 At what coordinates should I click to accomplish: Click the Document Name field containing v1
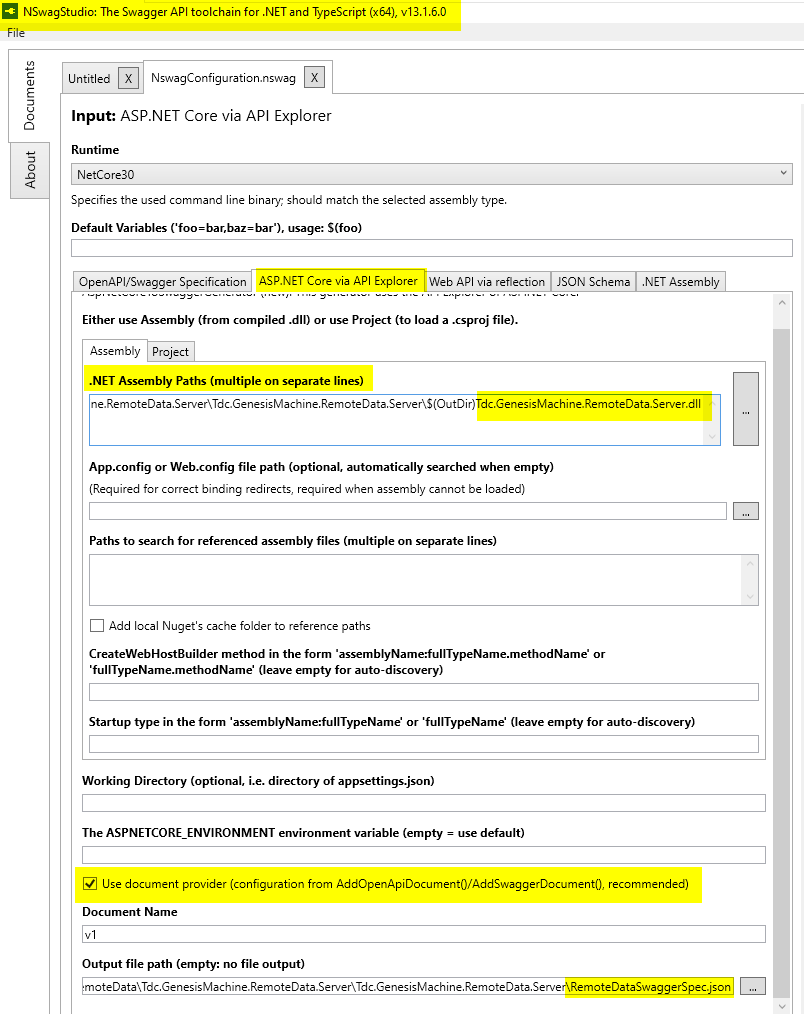coord(424,934)
